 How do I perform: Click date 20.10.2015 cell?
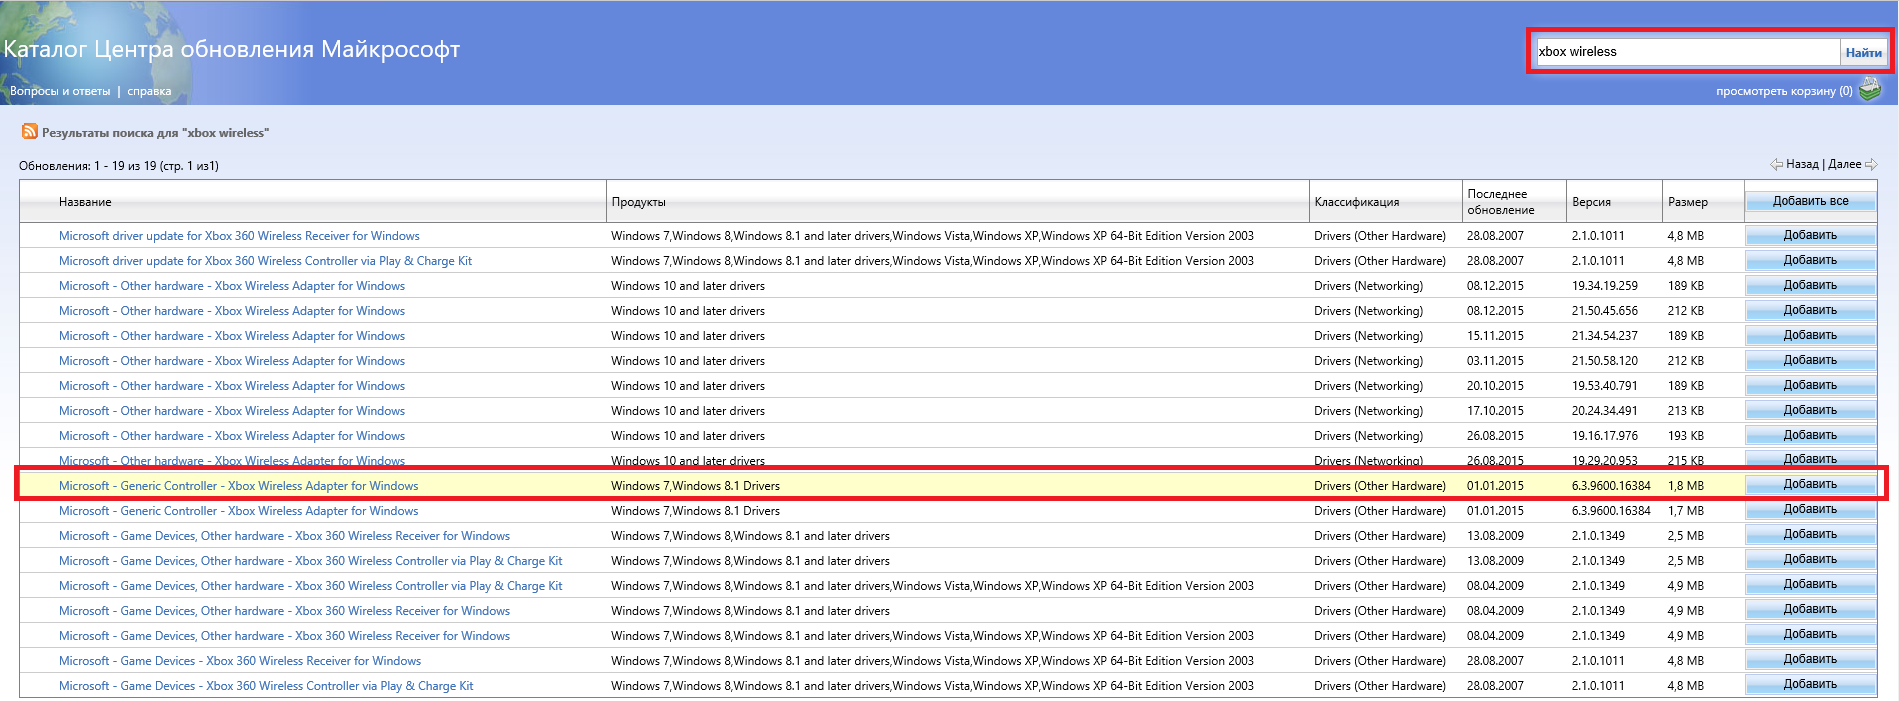[1495, 386]
